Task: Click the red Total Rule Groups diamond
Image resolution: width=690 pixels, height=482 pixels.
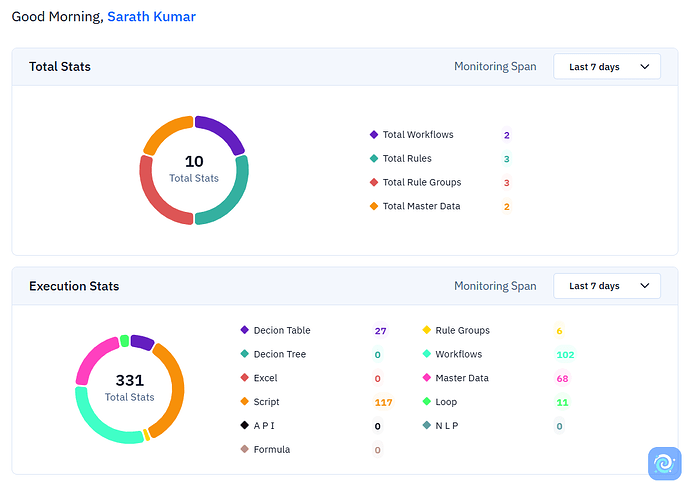Action: click(374, 182)
